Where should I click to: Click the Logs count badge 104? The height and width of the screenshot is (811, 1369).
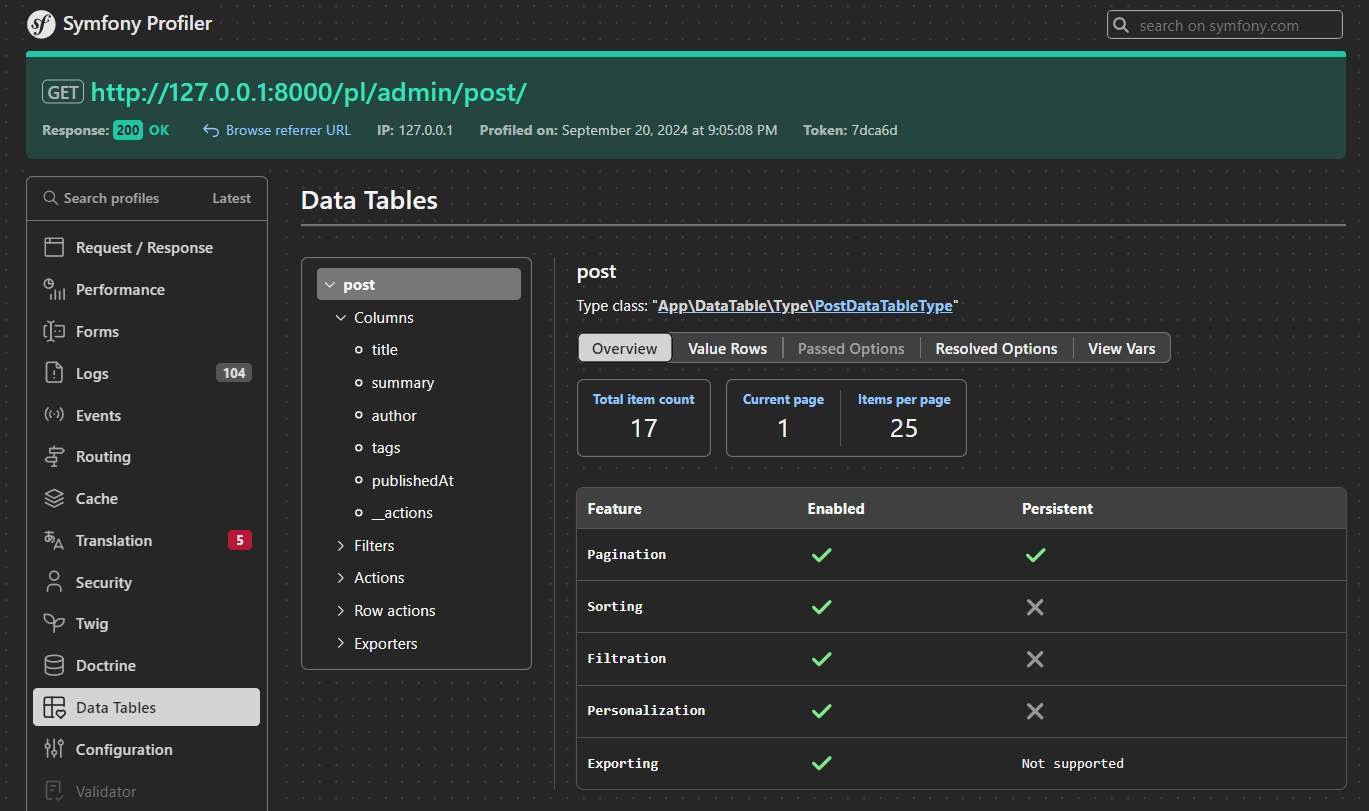(x=234, y=373)
